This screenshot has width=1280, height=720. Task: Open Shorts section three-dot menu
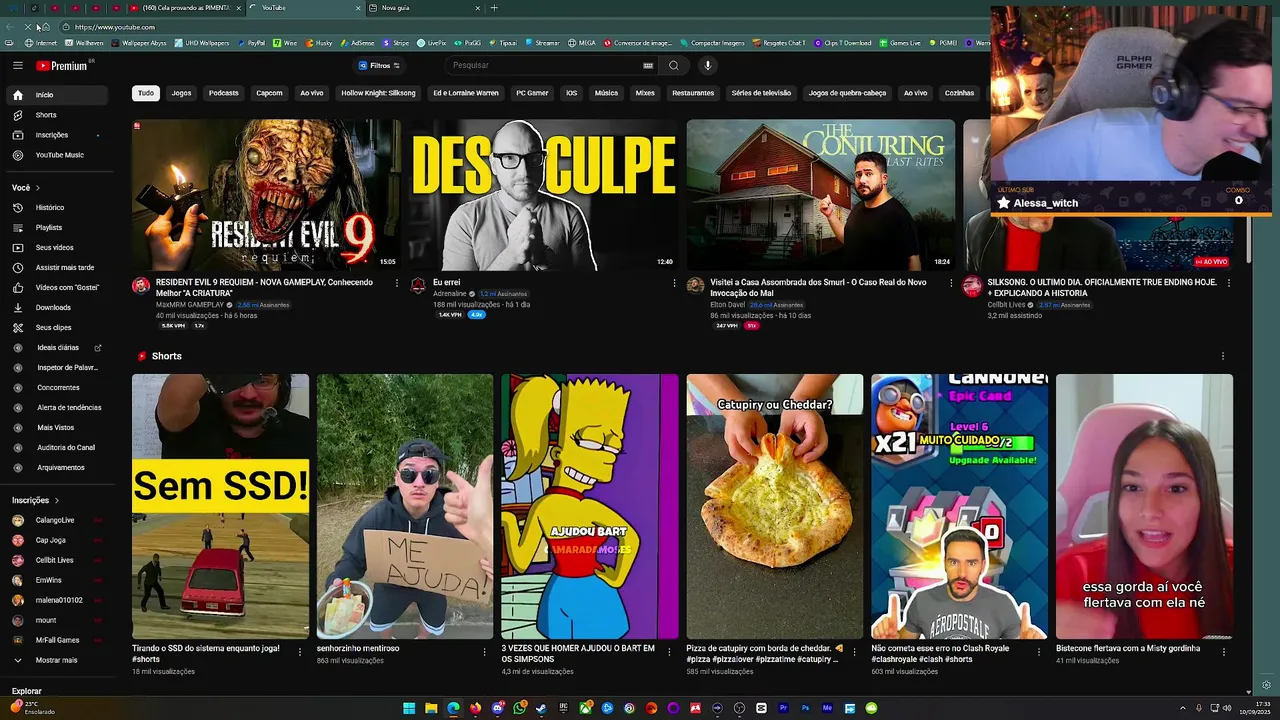(x=1222, y=356)
